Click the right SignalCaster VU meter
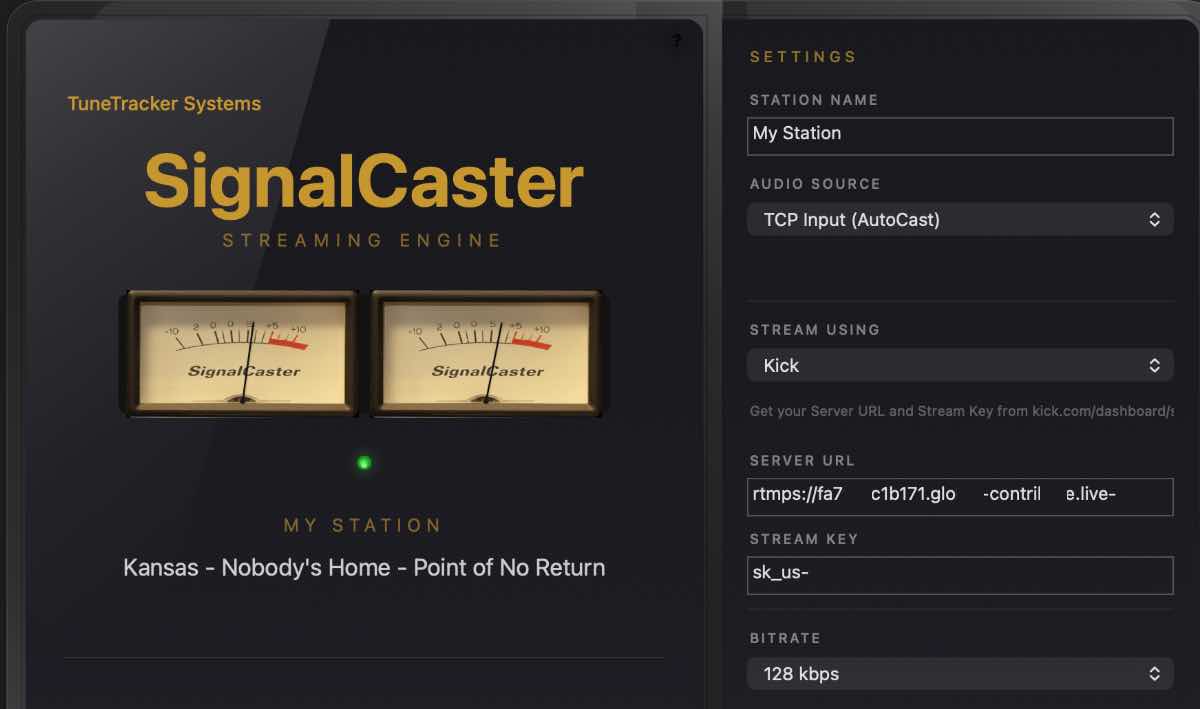Screen dimensions: 1200x709 click(487, 353)
